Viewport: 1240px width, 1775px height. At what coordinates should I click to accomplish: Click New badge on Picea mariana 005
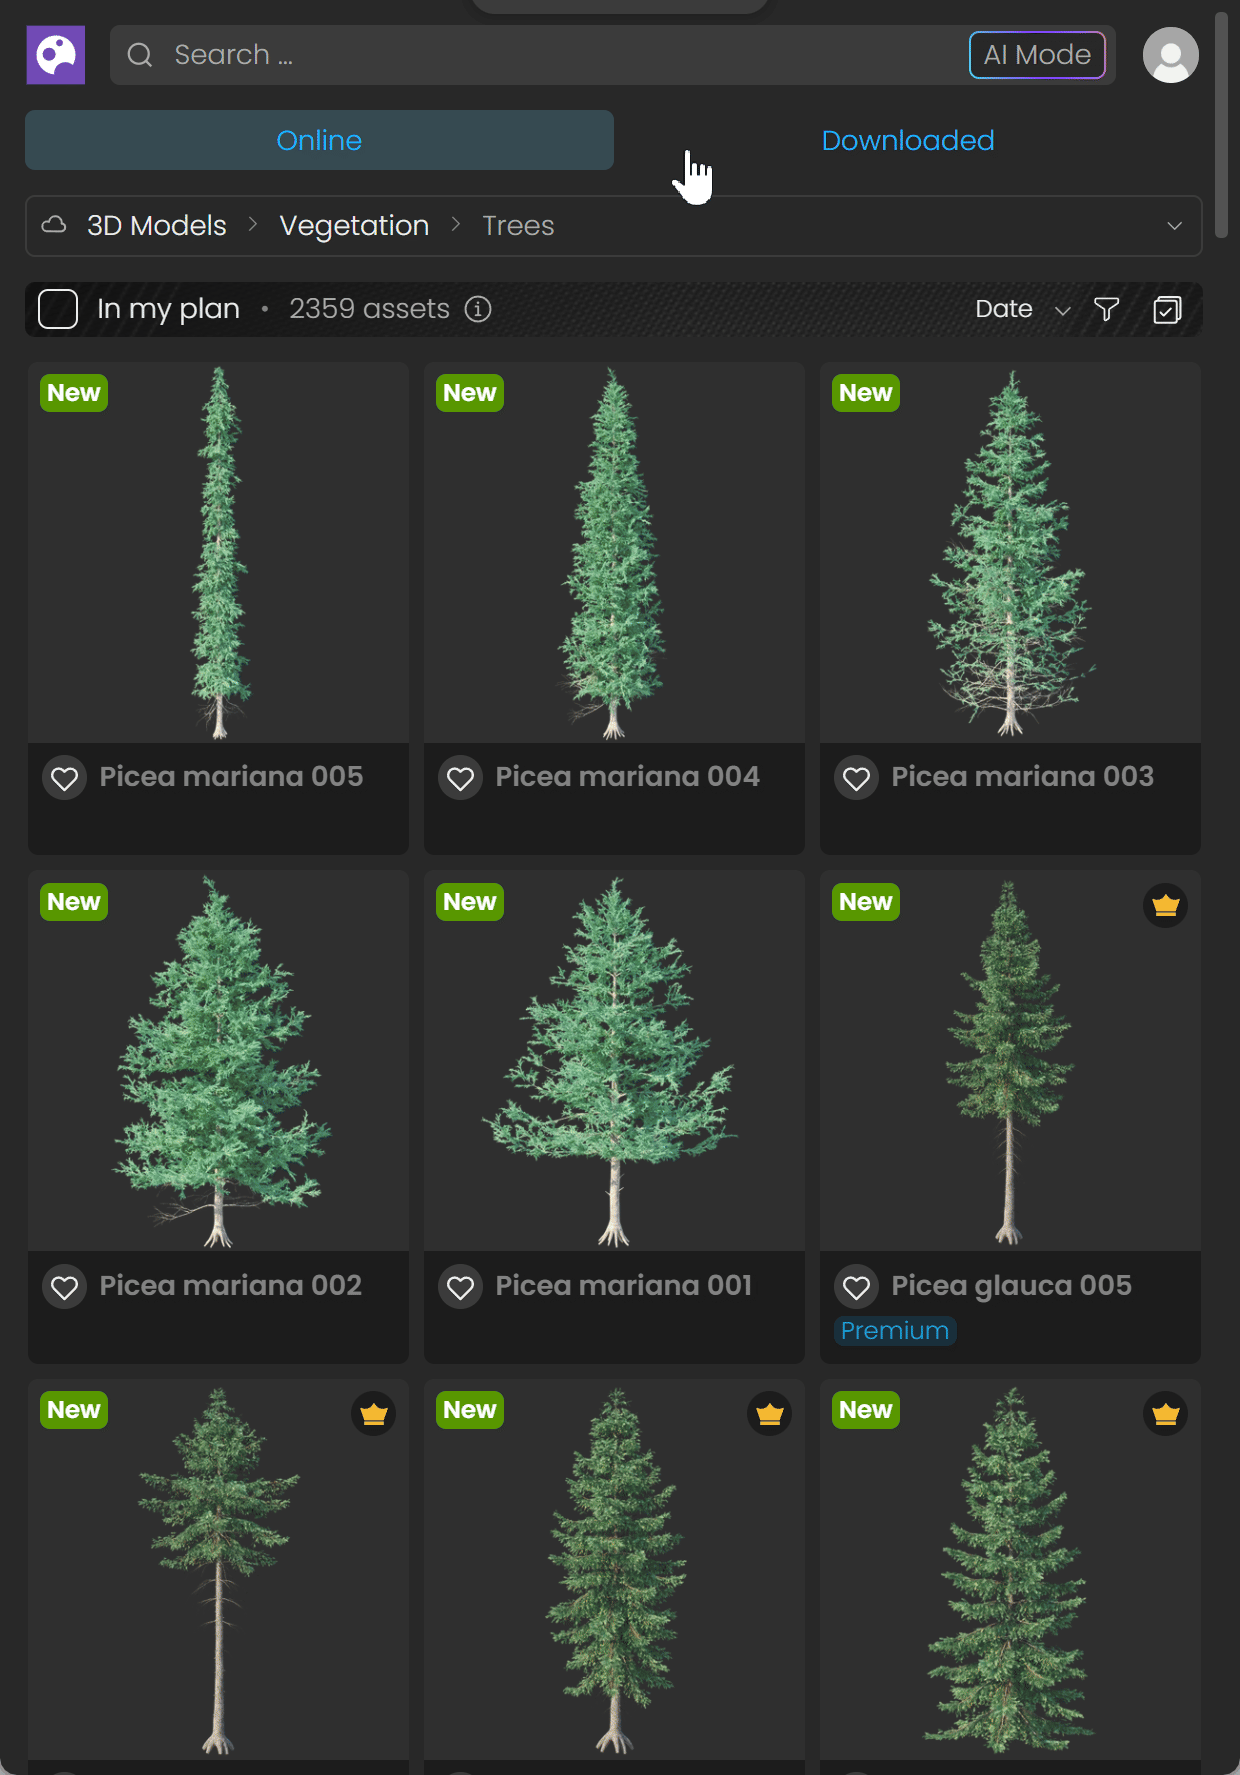[74, 393]
